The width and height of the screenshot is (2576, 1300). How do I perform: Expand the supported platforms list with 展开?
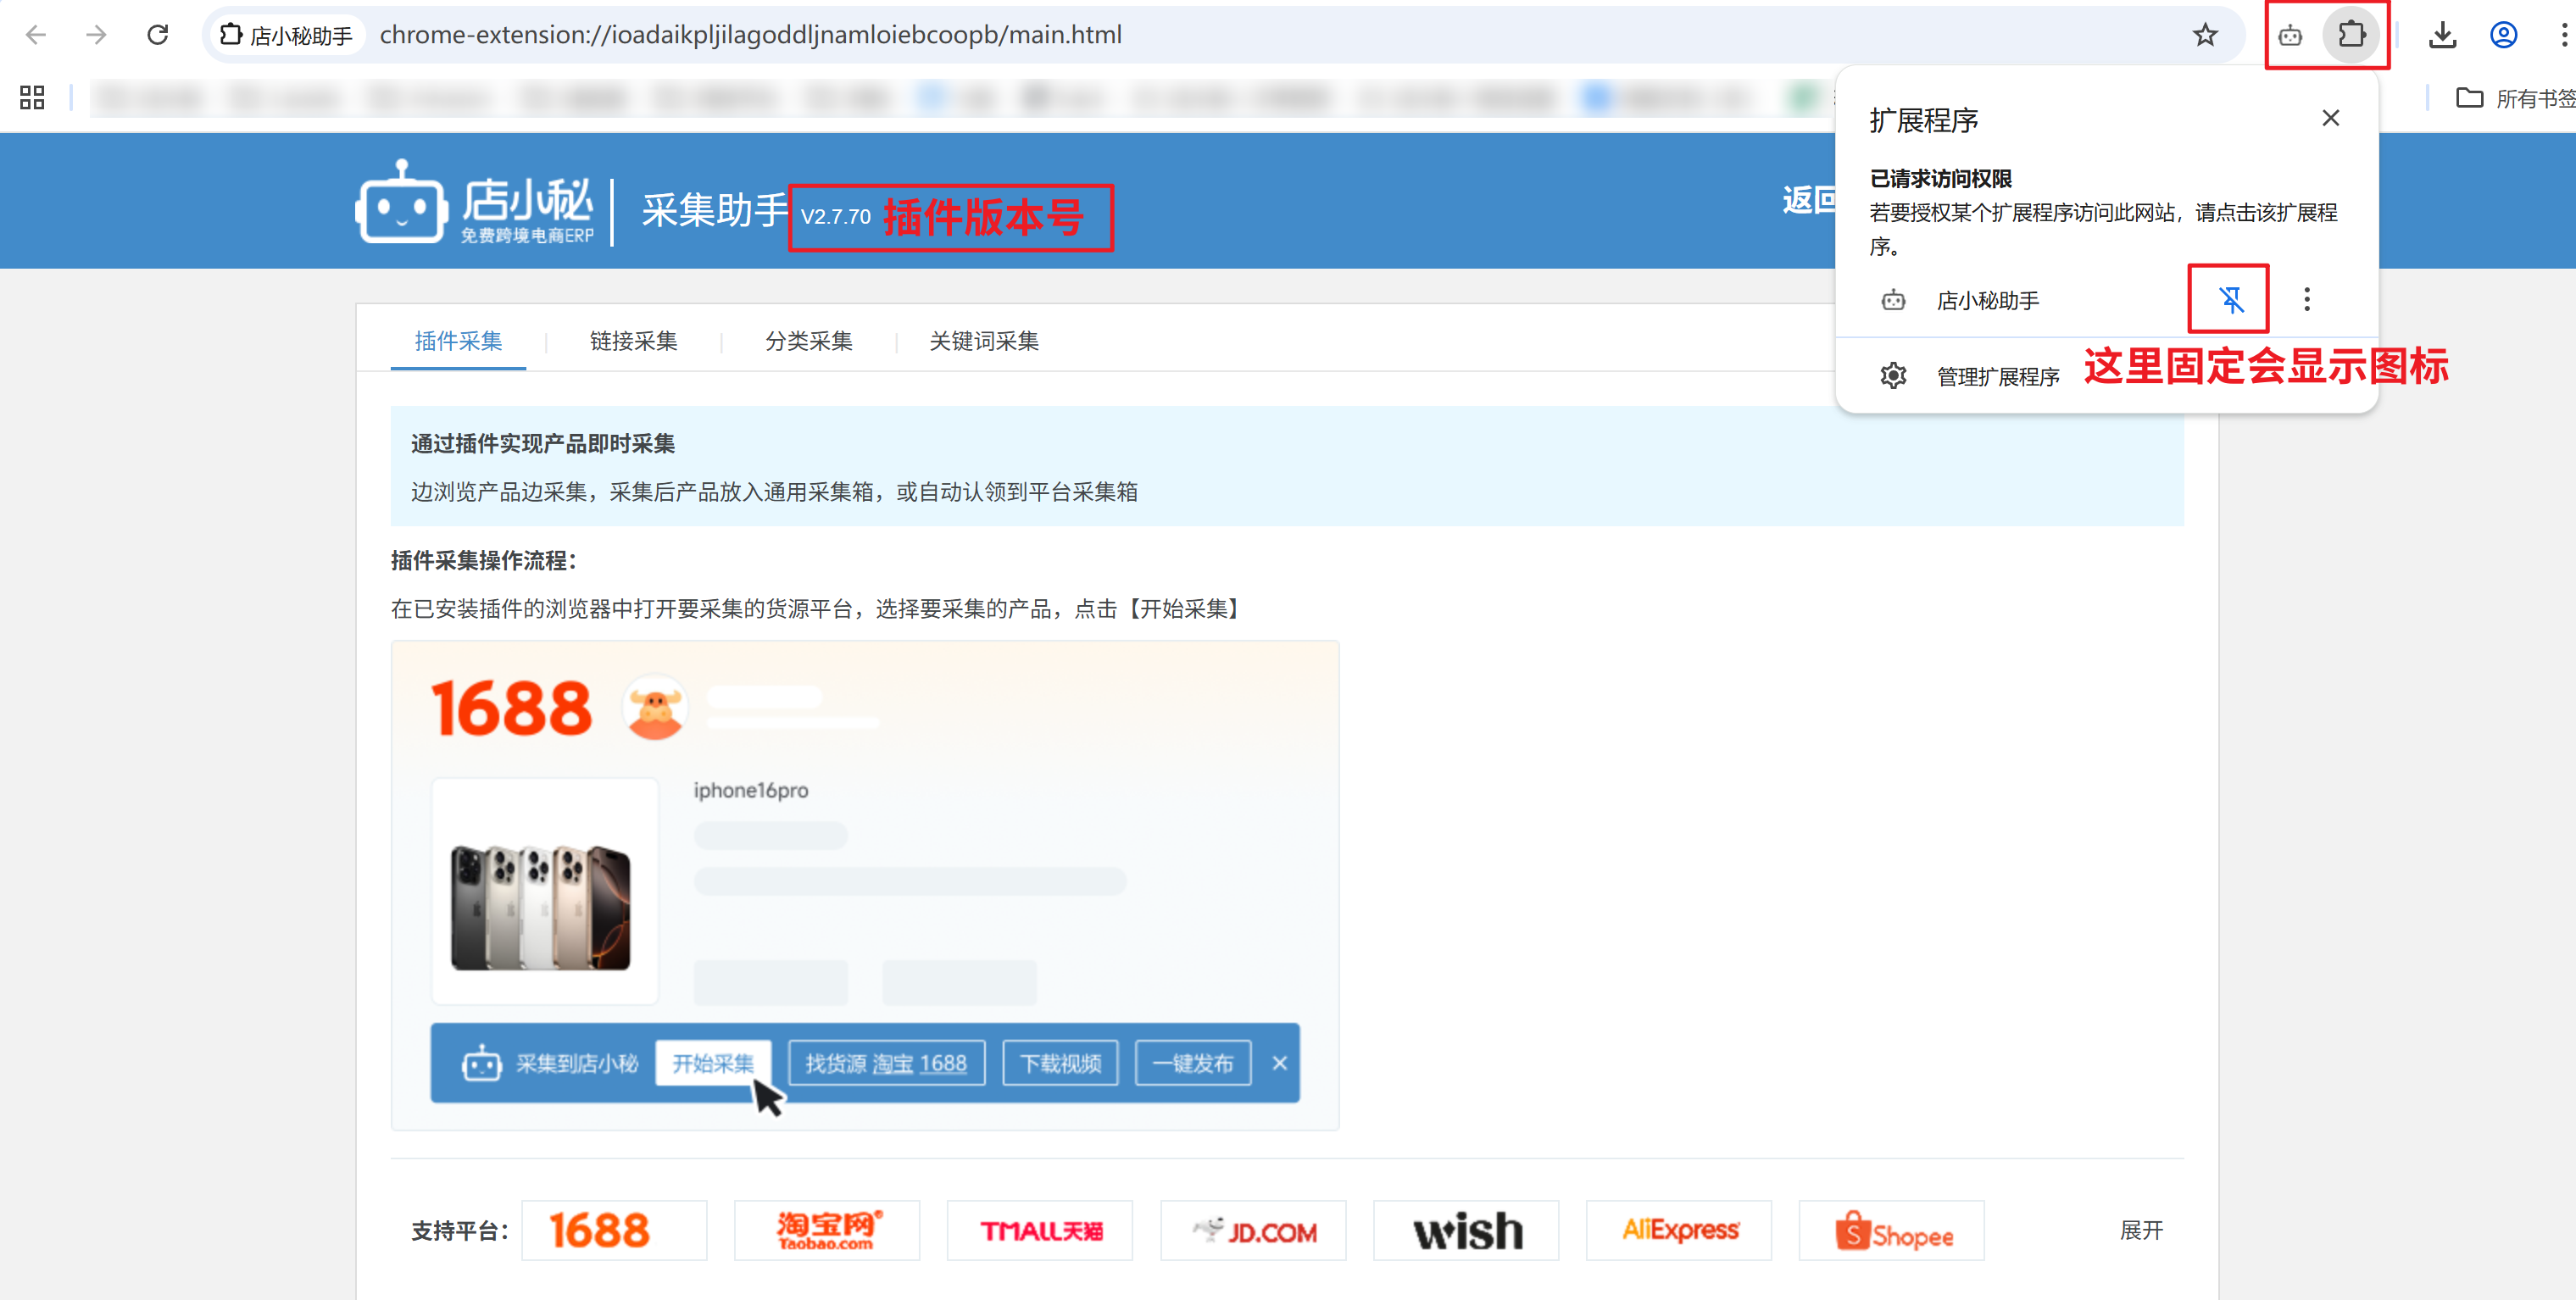pos(2141,1230)
